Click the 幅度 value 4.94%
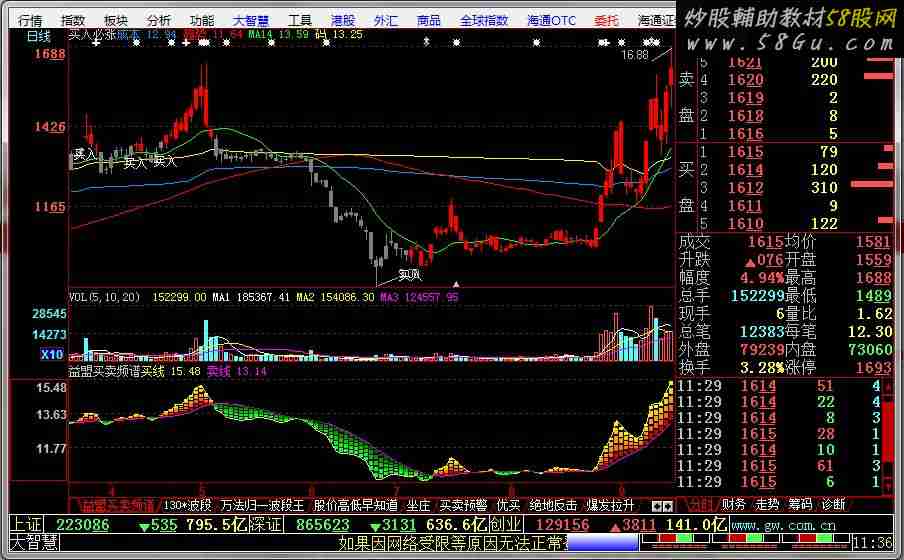This screenshot has width=904, height=560. pos(762,278)
